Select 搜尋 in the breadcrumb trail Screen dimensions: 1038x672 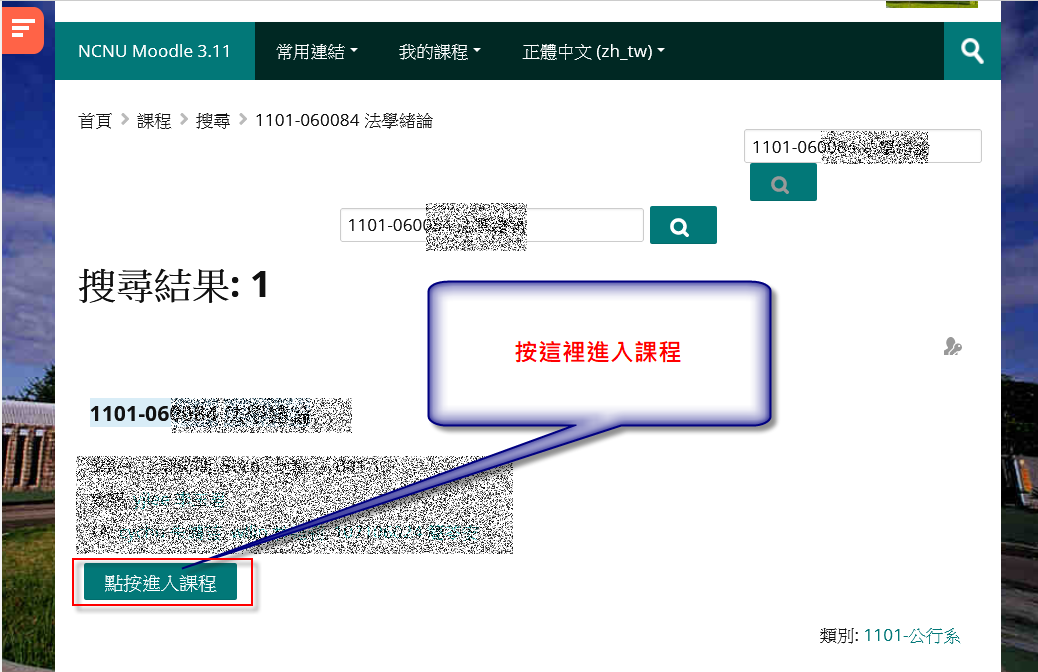tap(212, 121)
